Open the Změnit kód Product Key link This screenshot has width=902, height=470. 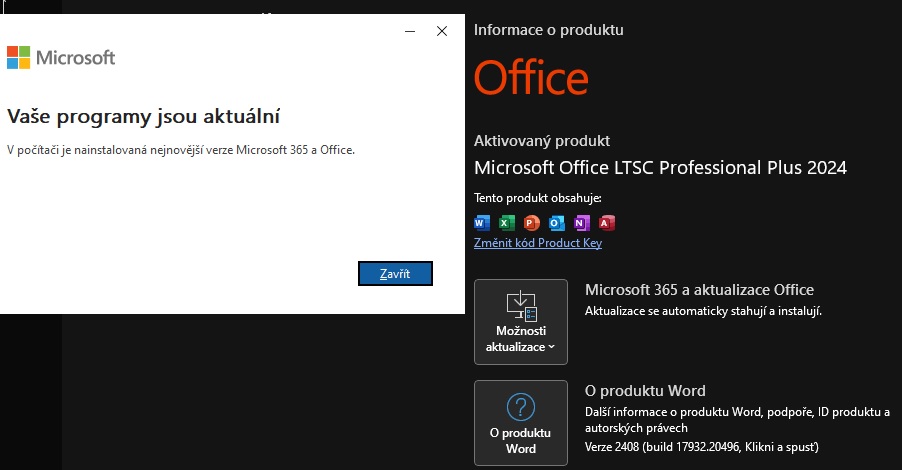[538, 243]
